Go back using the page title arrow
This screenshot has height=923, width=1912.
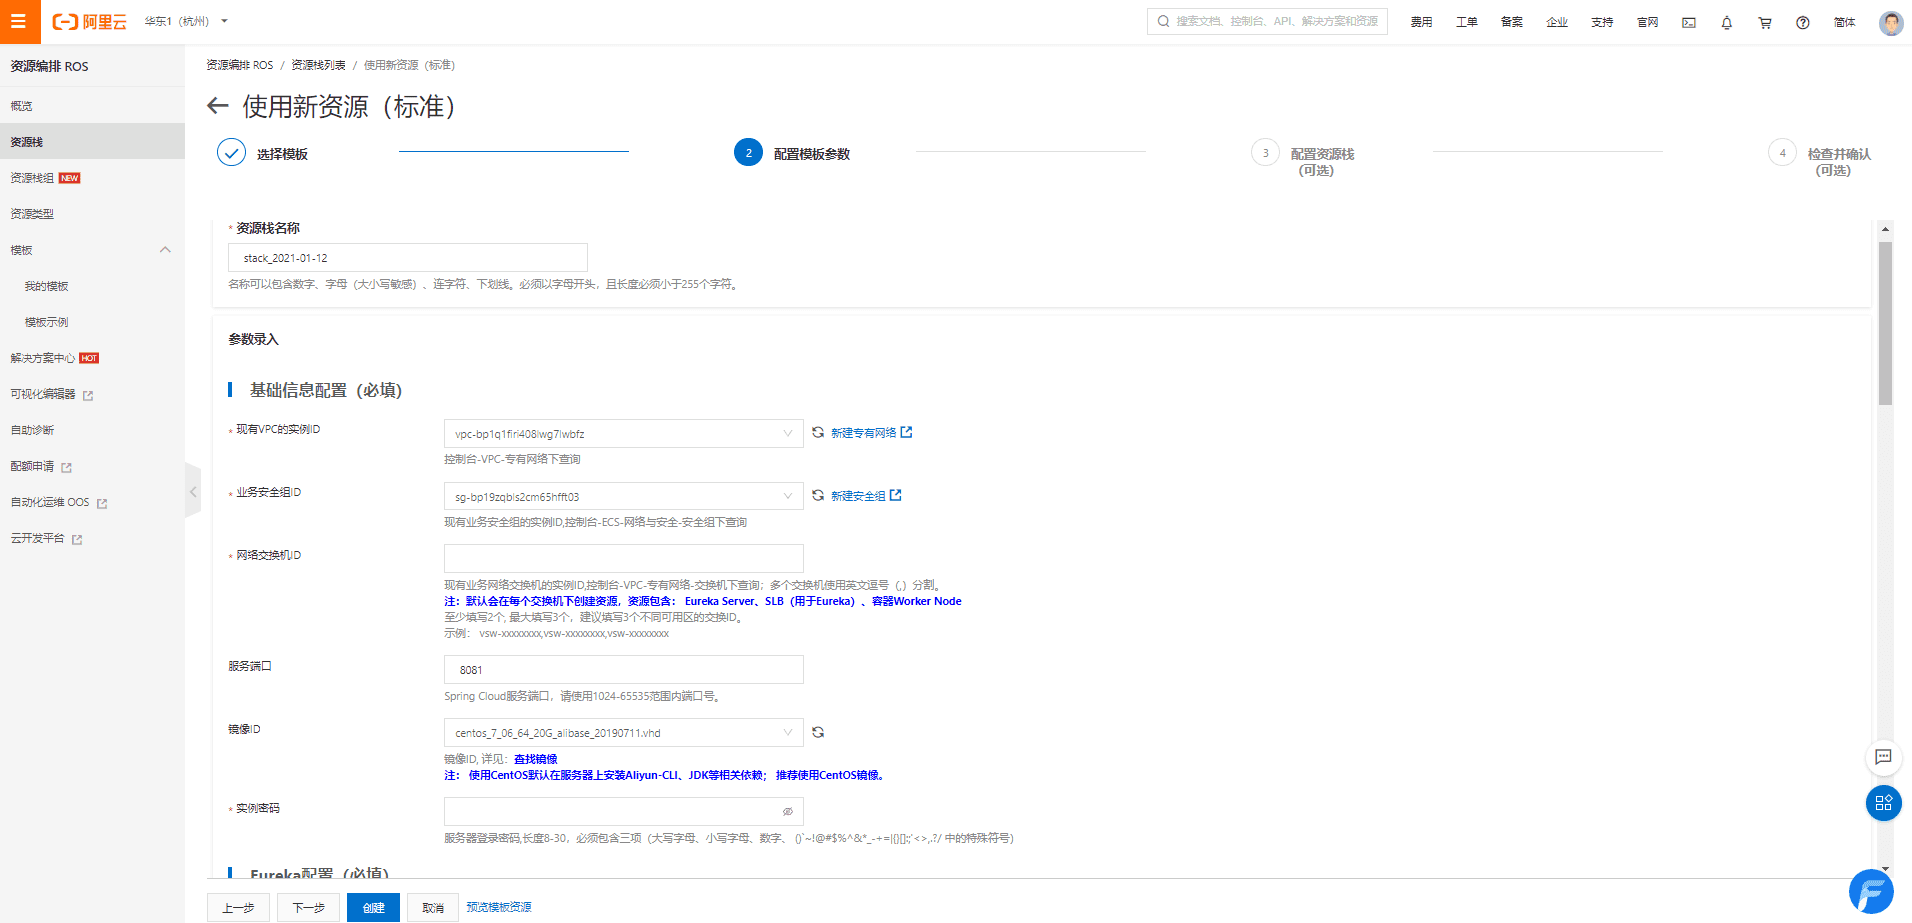tap(218, 106)
